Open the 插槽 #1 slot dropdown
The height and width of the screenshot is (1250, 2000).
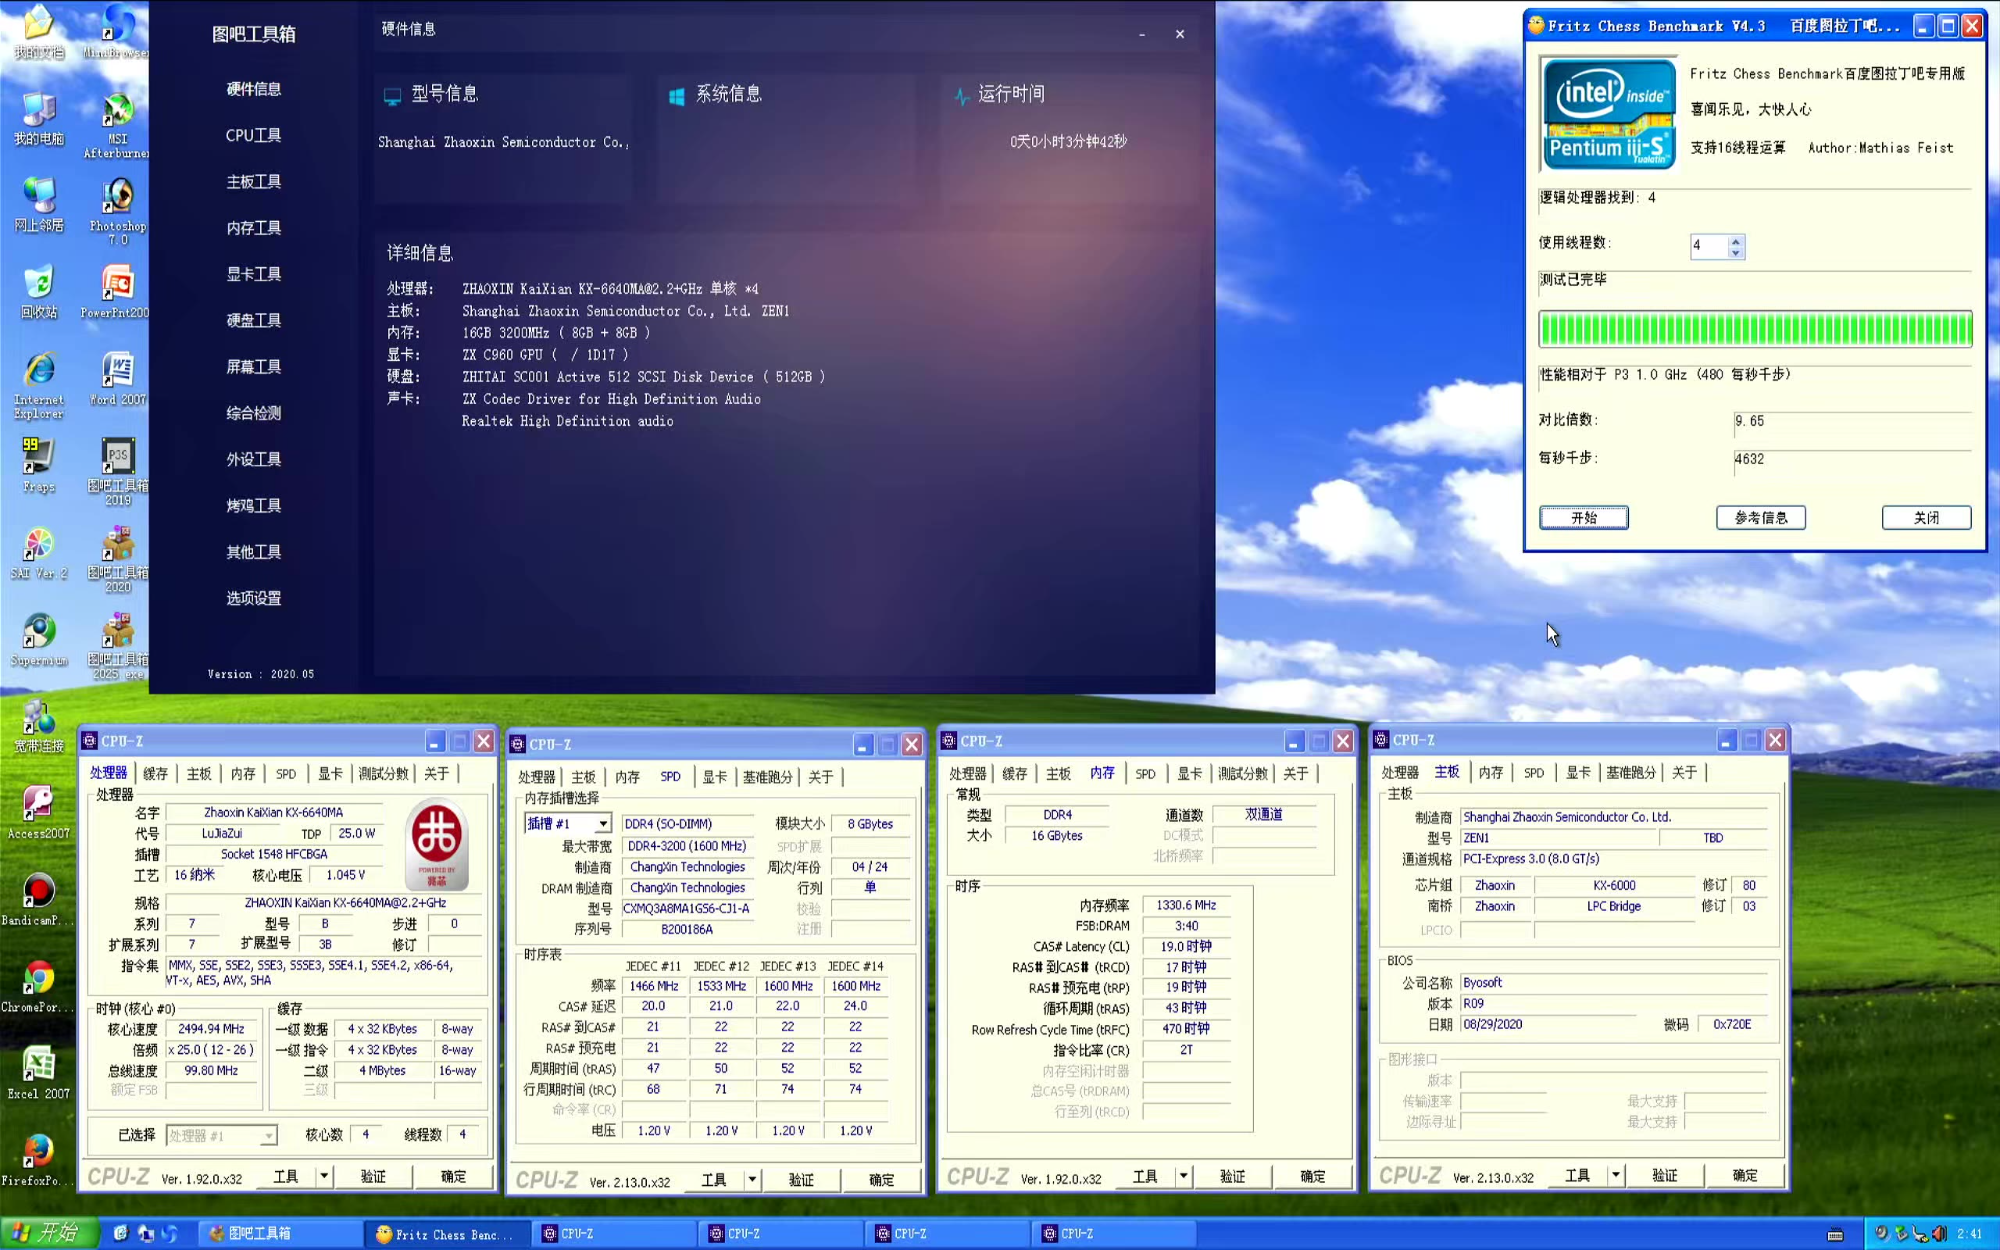click(602, 824)
